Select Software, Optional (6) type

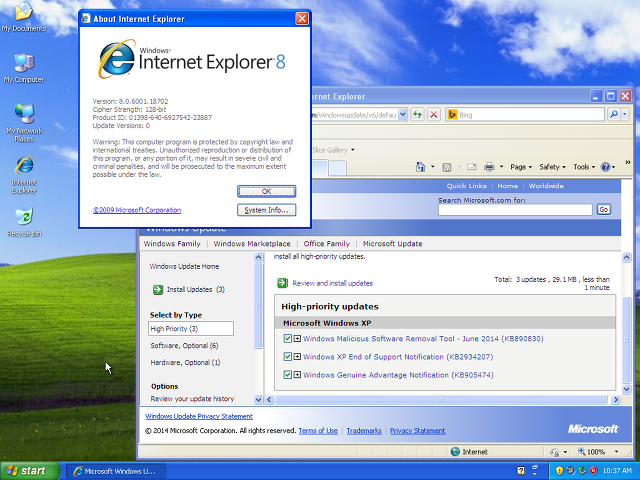pos(184,345)
